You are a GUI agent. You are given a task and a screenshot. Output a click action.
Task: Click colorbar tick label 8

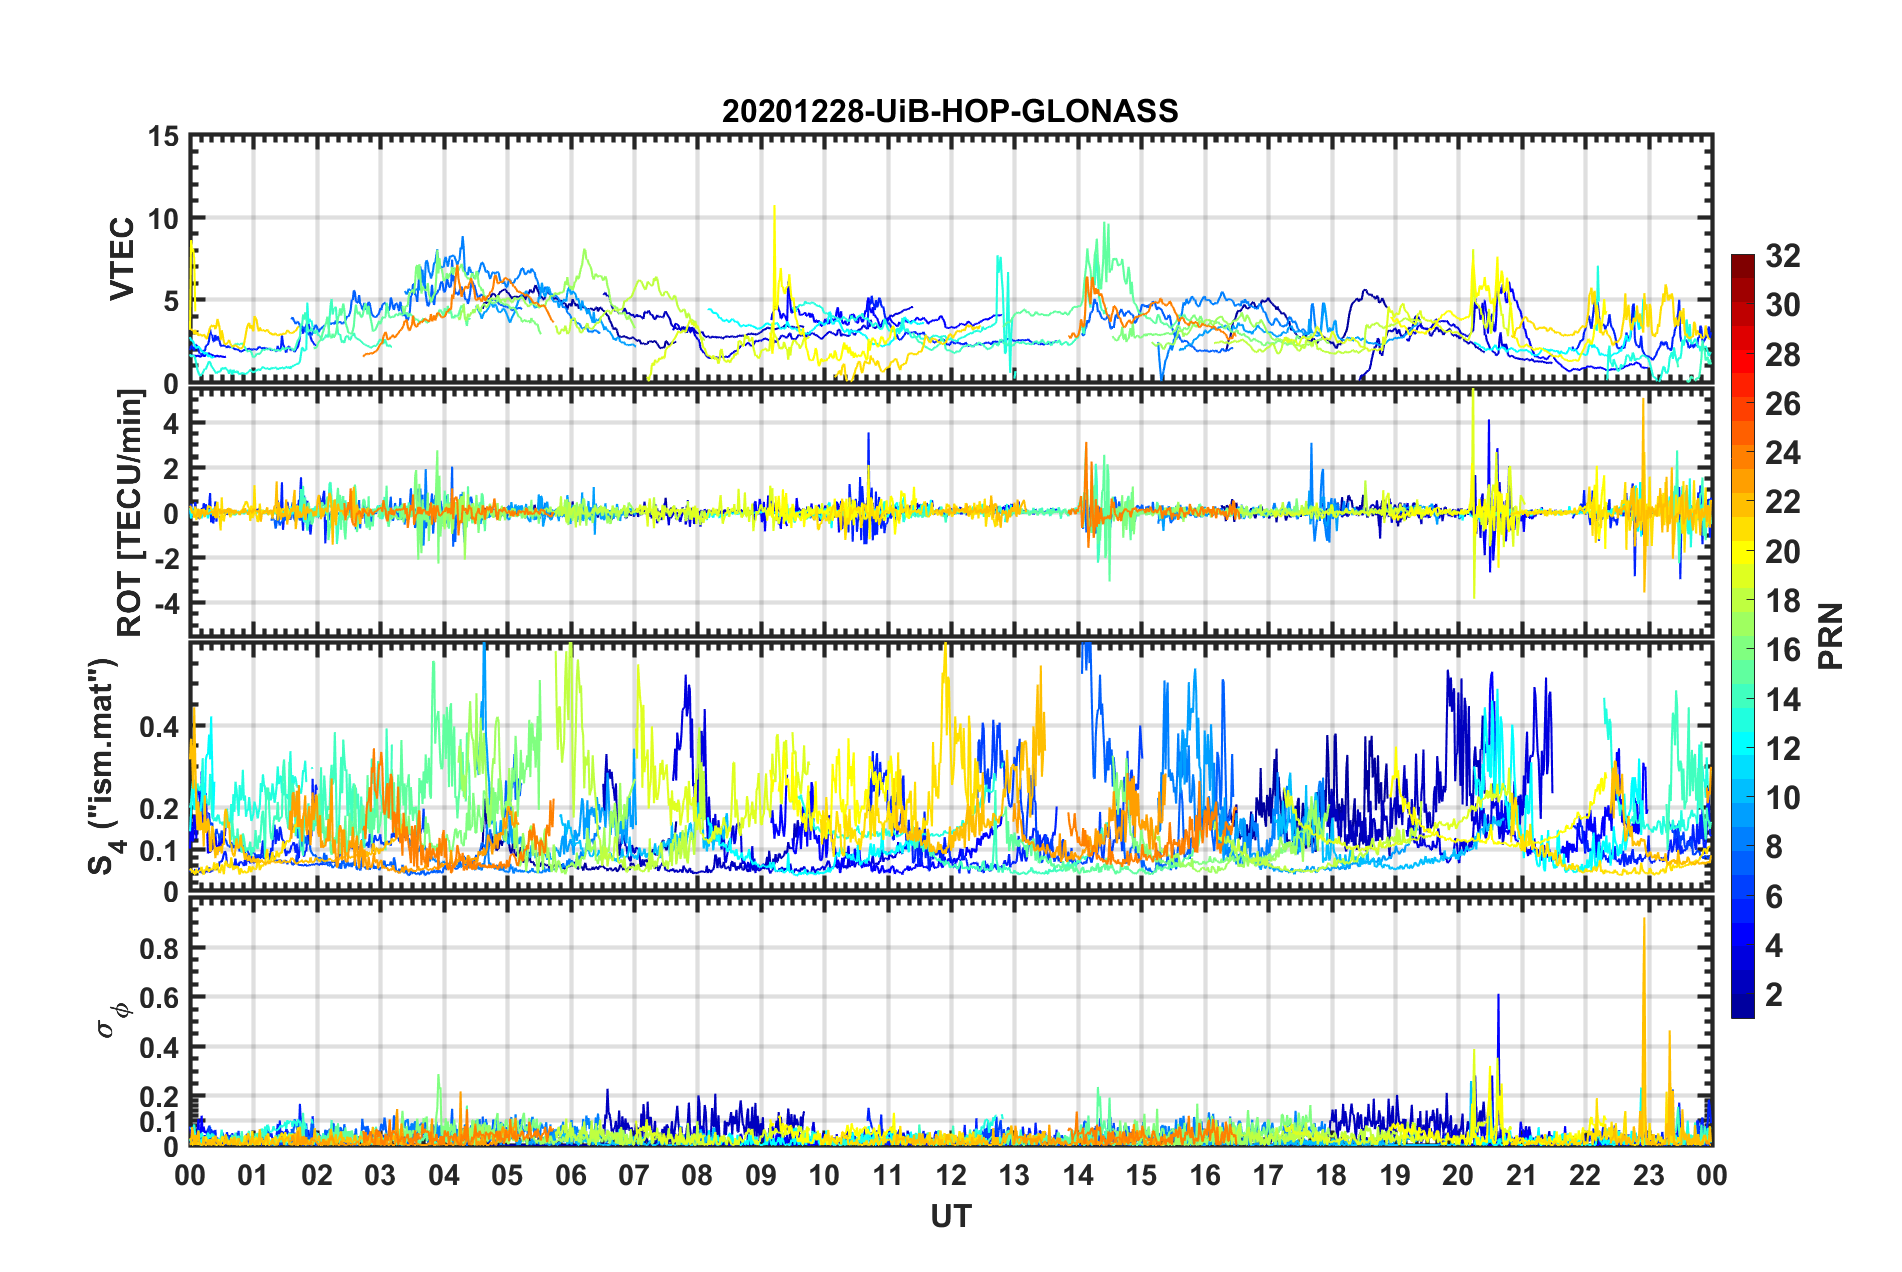tap(1774, 847)
